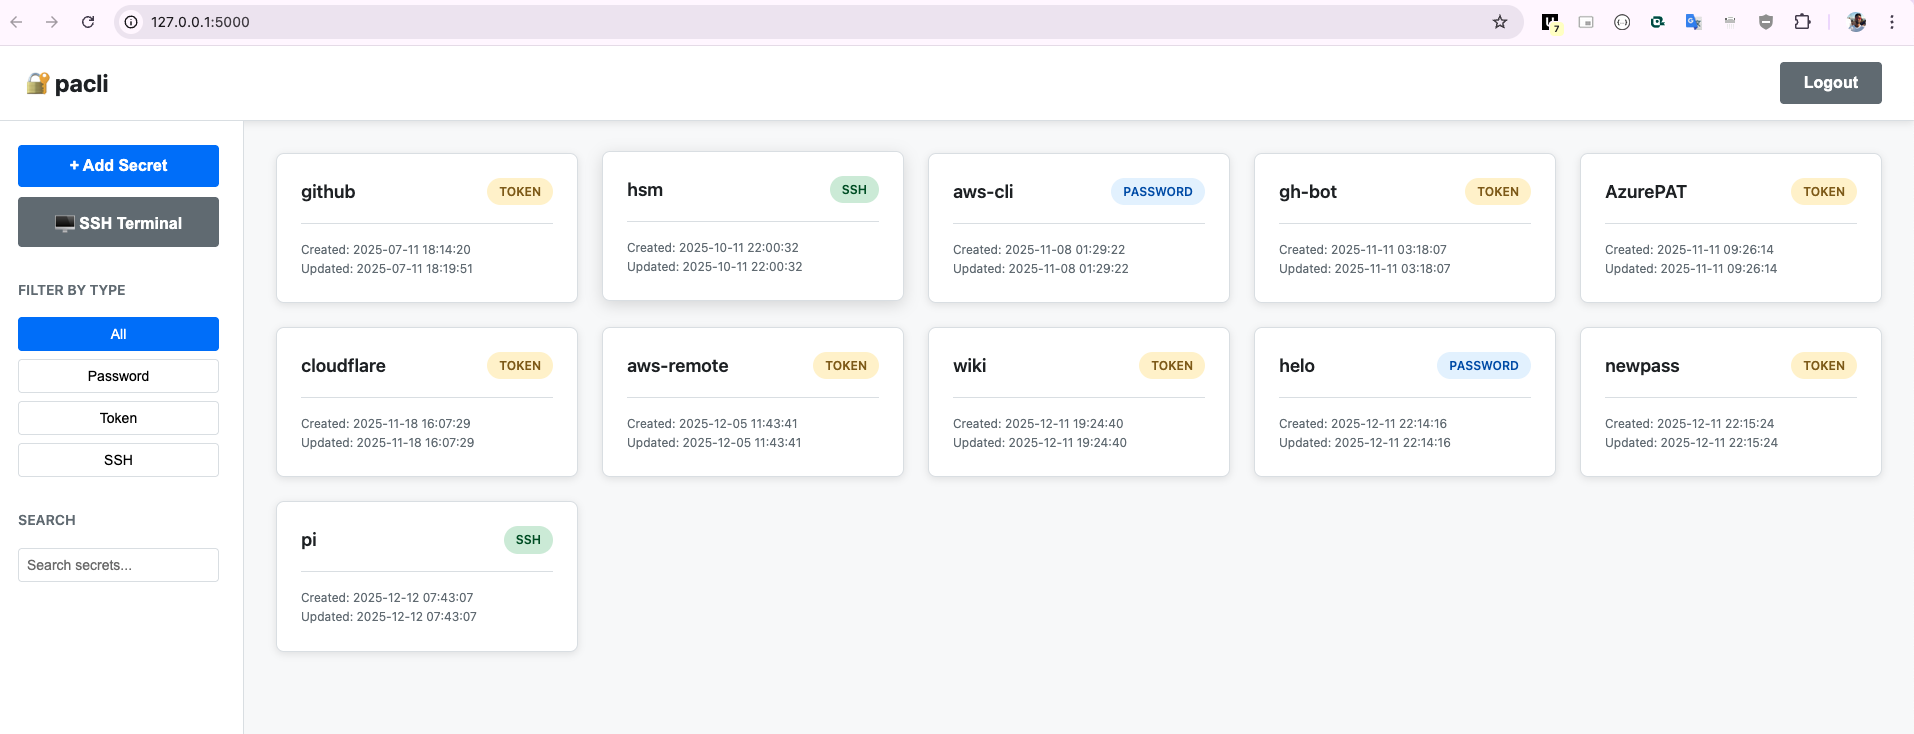Click the FILTER BY TYPE heading
Screen dimensions: 1914x734
click(72, 290)
